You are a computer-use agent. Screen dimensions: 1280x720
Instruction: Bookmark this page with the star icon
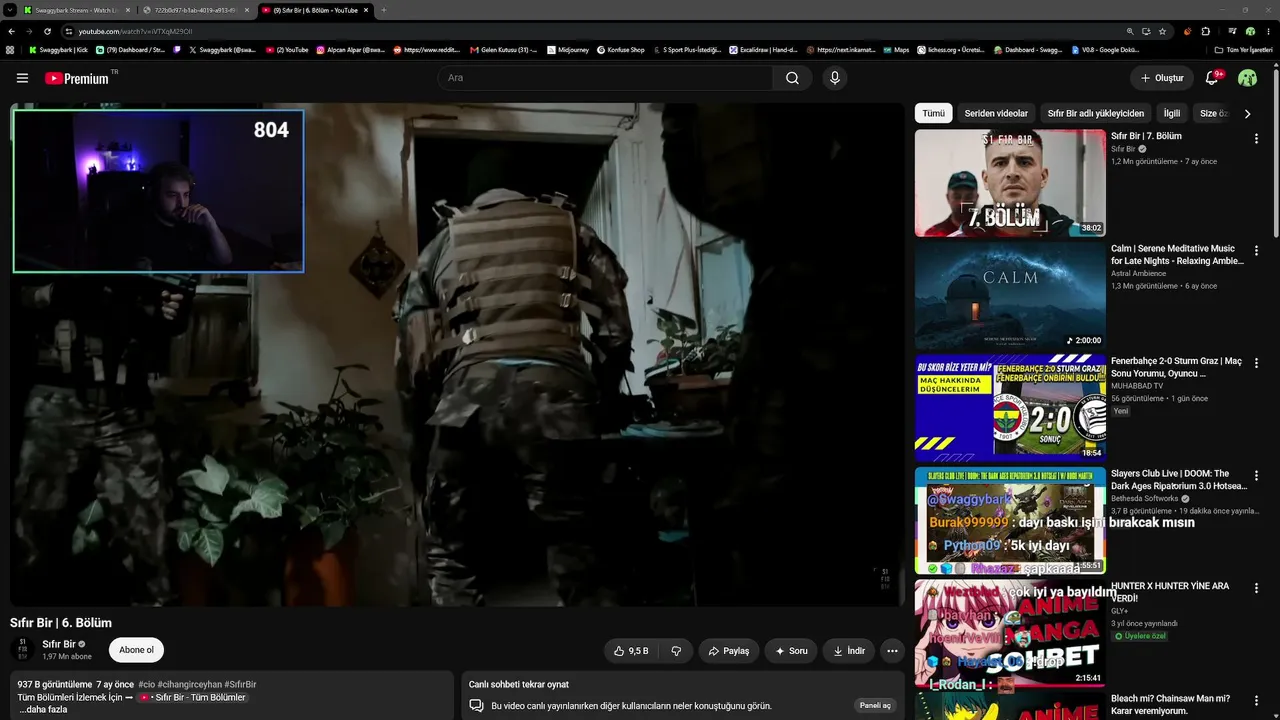click(1162, 31)
